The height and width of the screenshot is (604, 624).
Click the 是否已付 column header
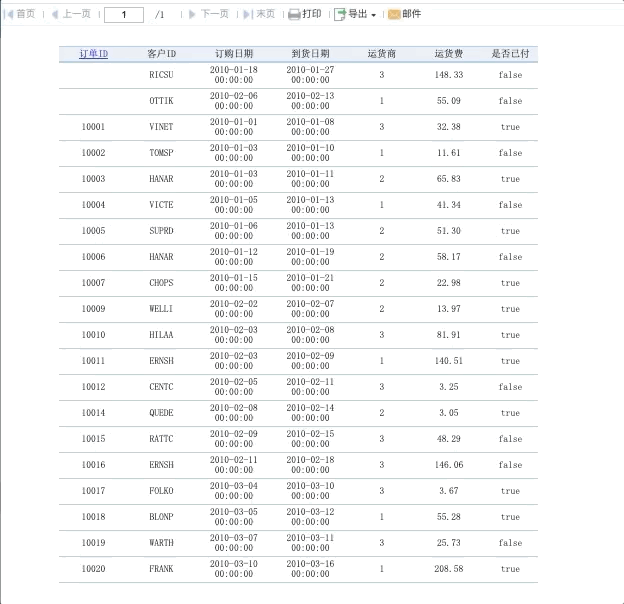click(510, 54)
